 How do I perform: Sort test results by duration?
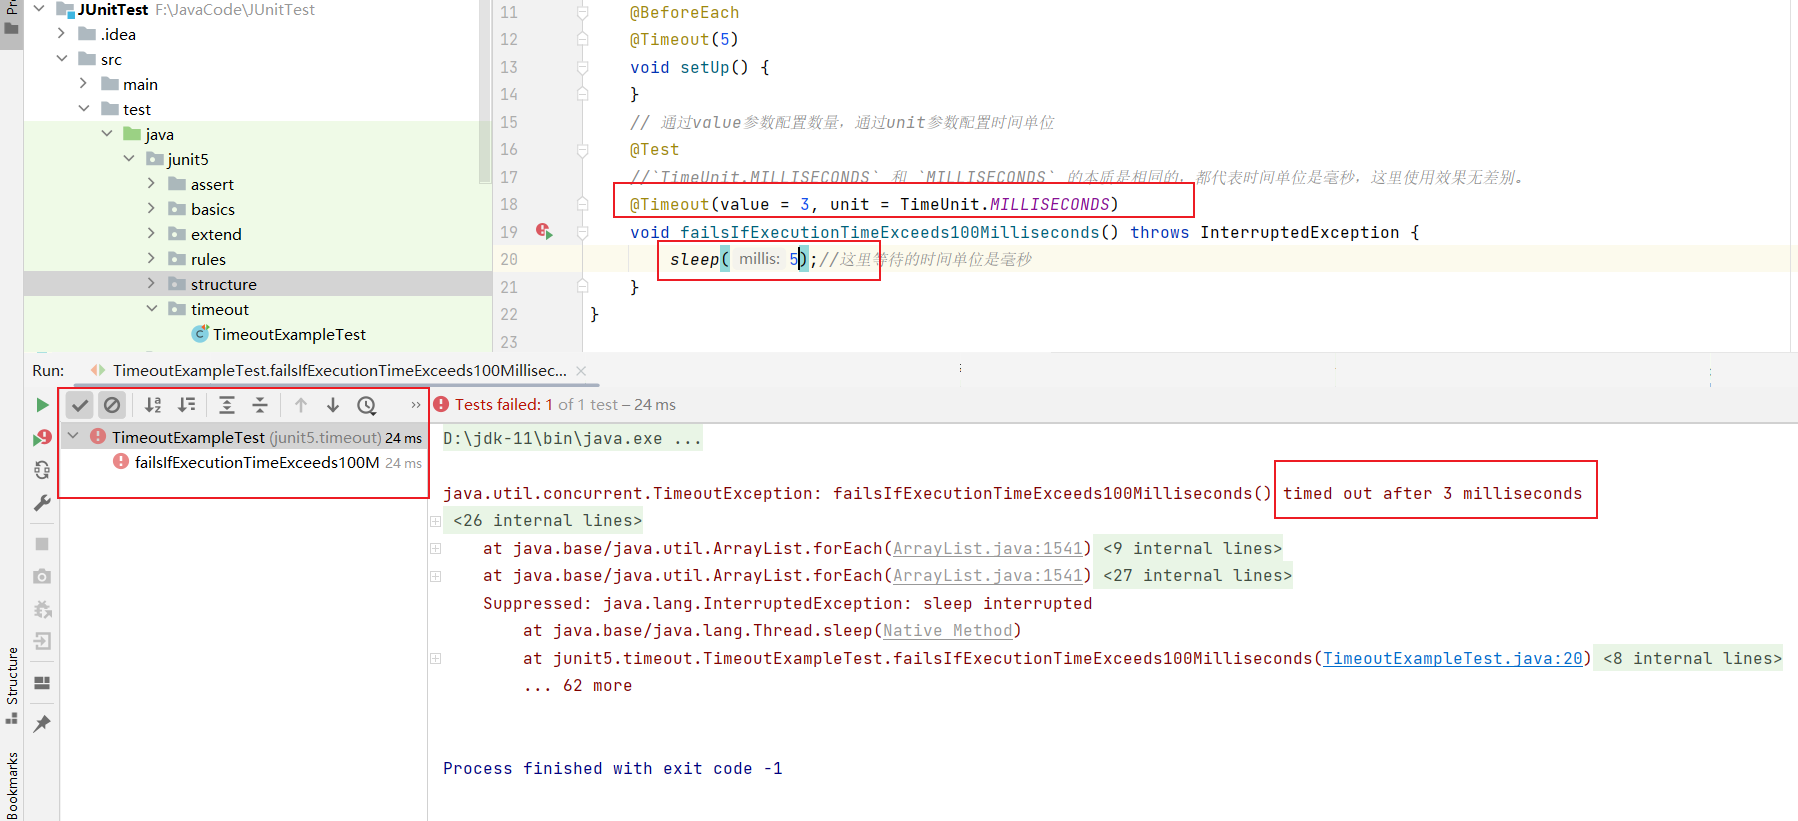[x=187, y=405]
